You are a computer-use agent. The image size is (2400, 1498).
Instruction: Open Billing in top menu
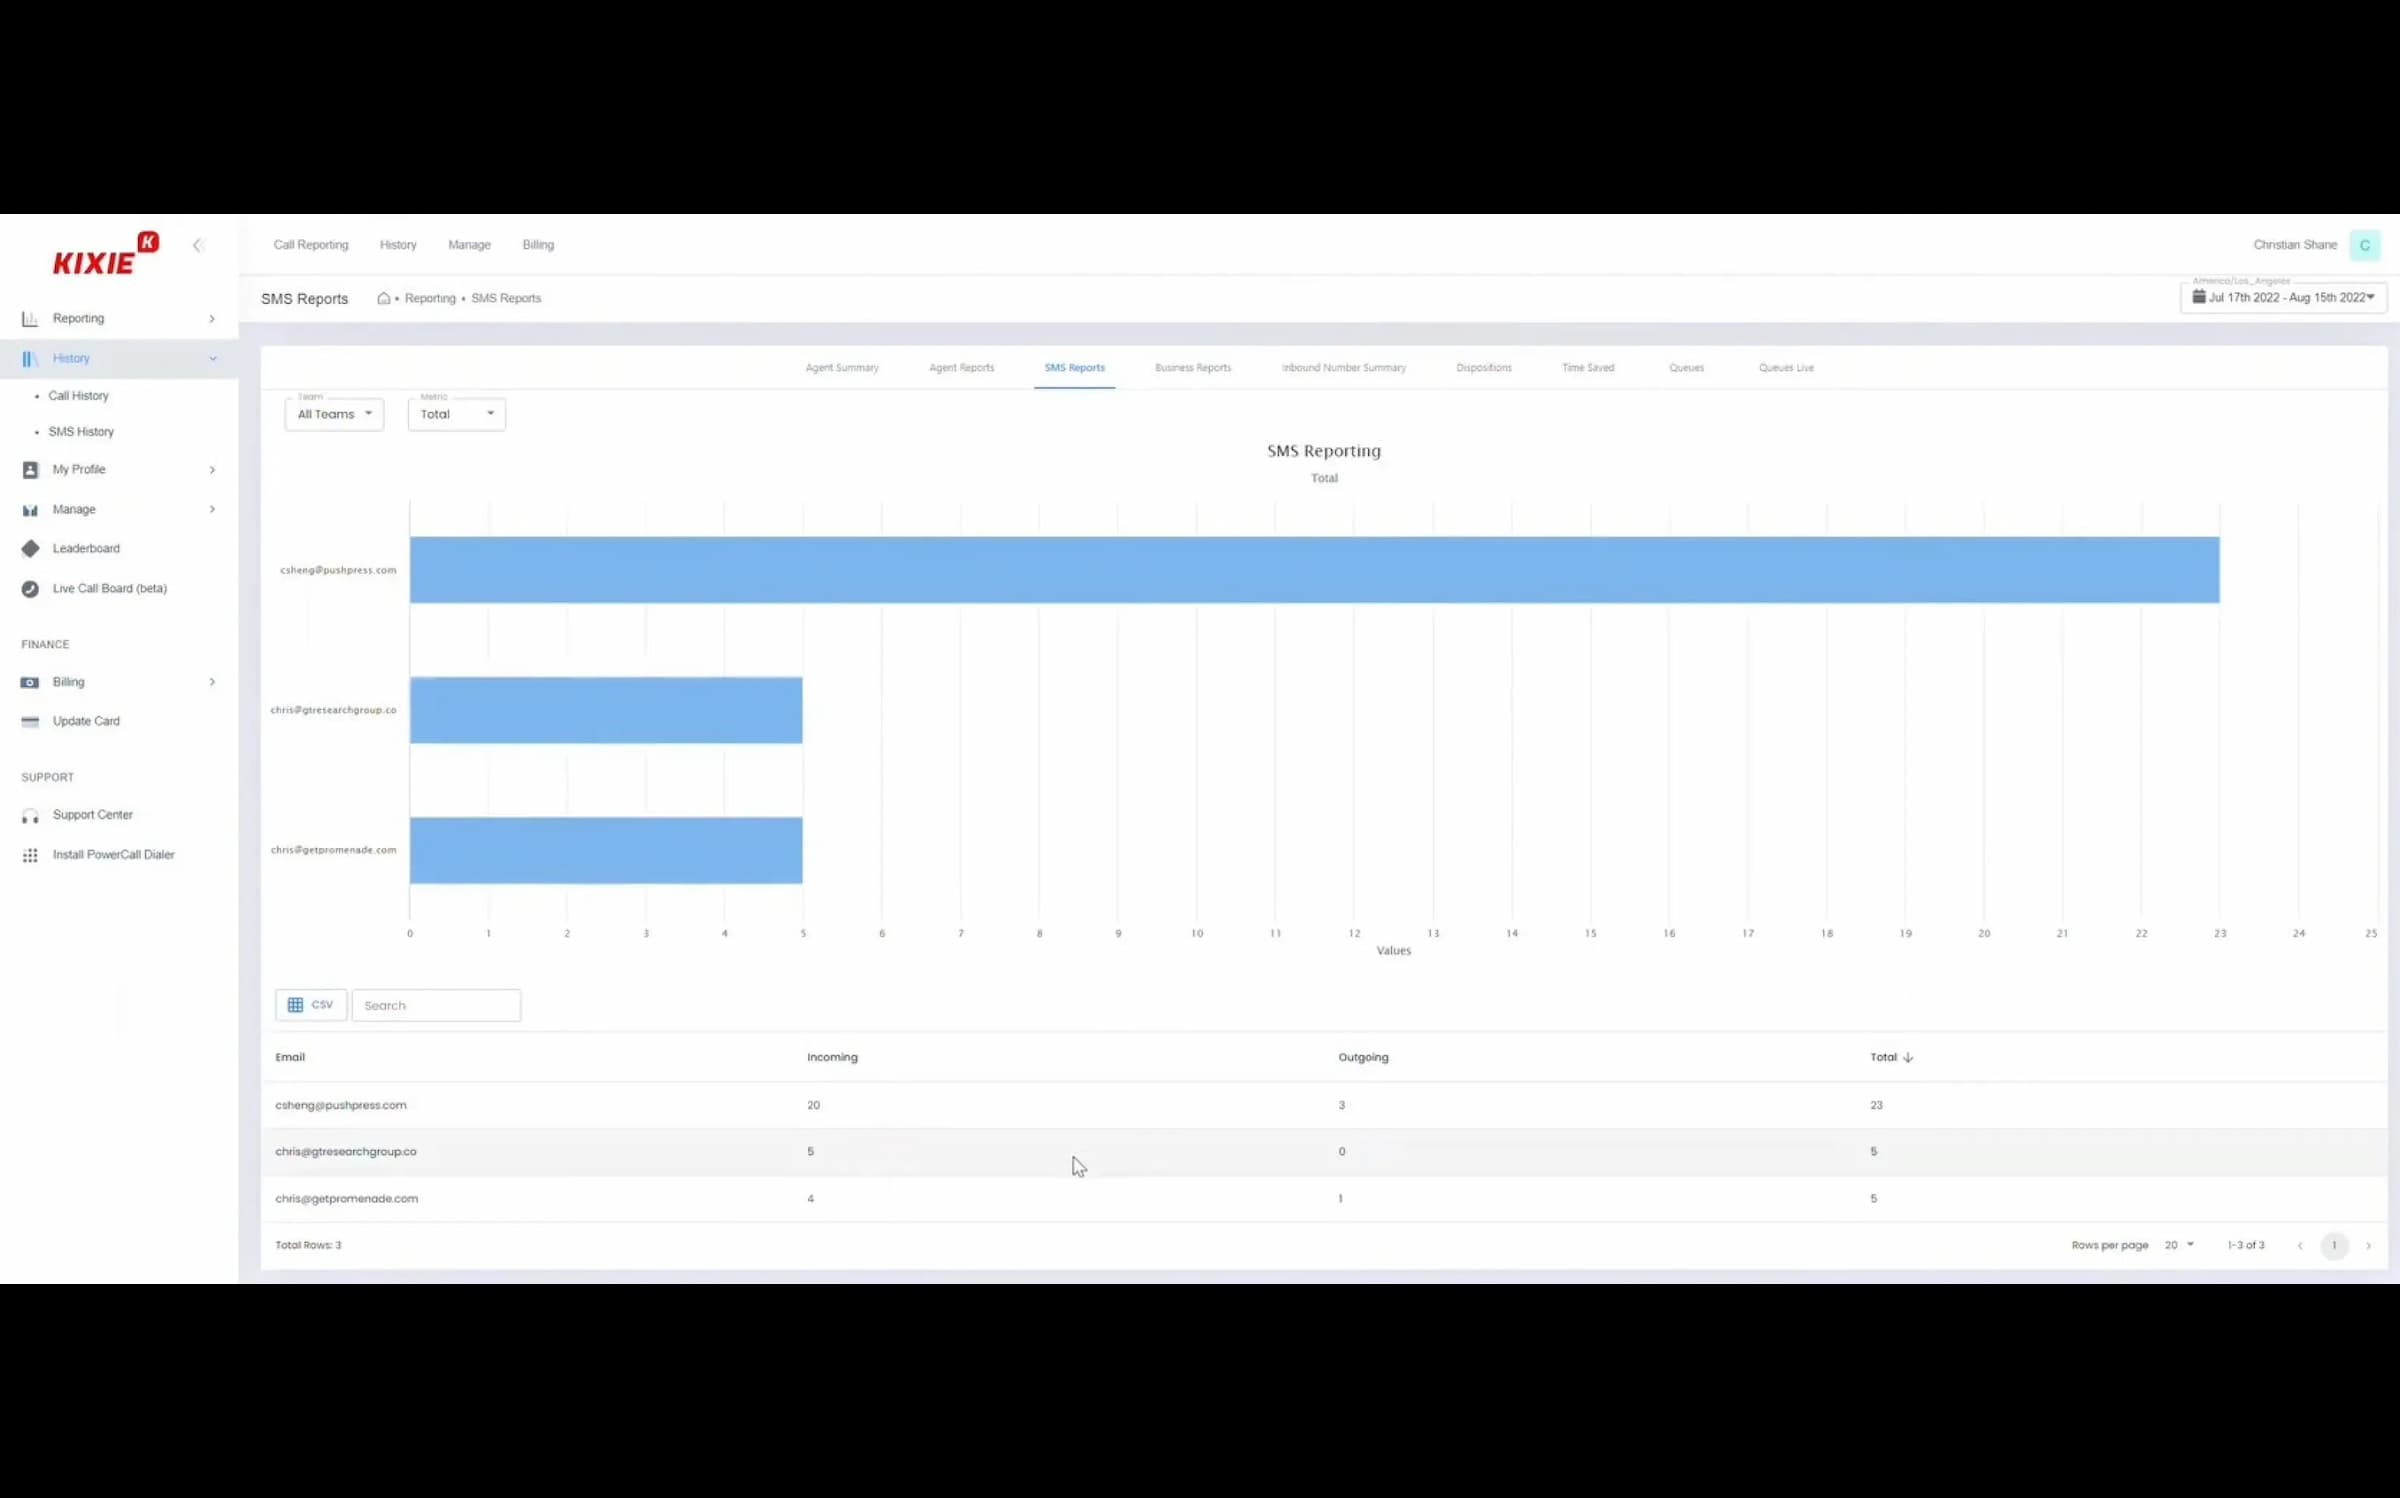(538, 245)
